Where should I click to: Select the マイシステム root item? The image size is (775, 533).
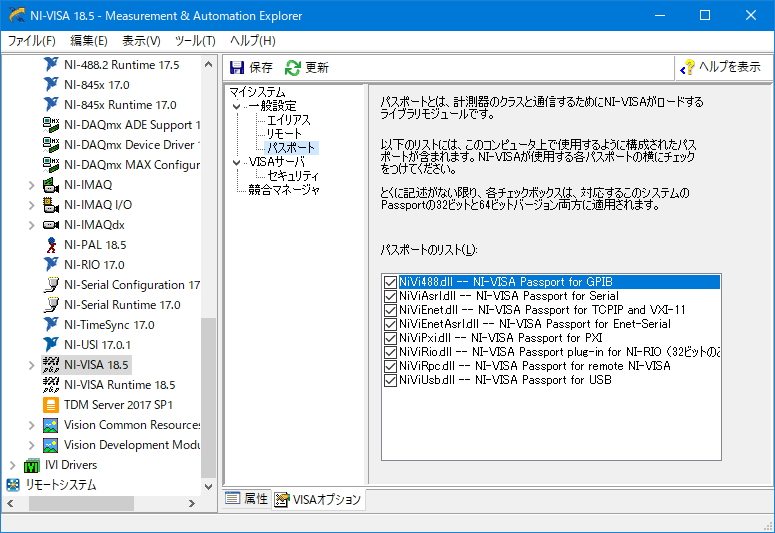click(x=258, y=92)
